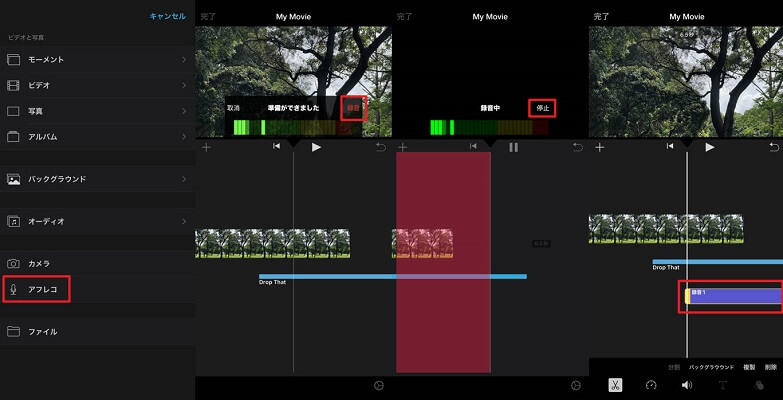Open project settings gear in 録音中 panel

pyautogui.click(x=576, y=386)
